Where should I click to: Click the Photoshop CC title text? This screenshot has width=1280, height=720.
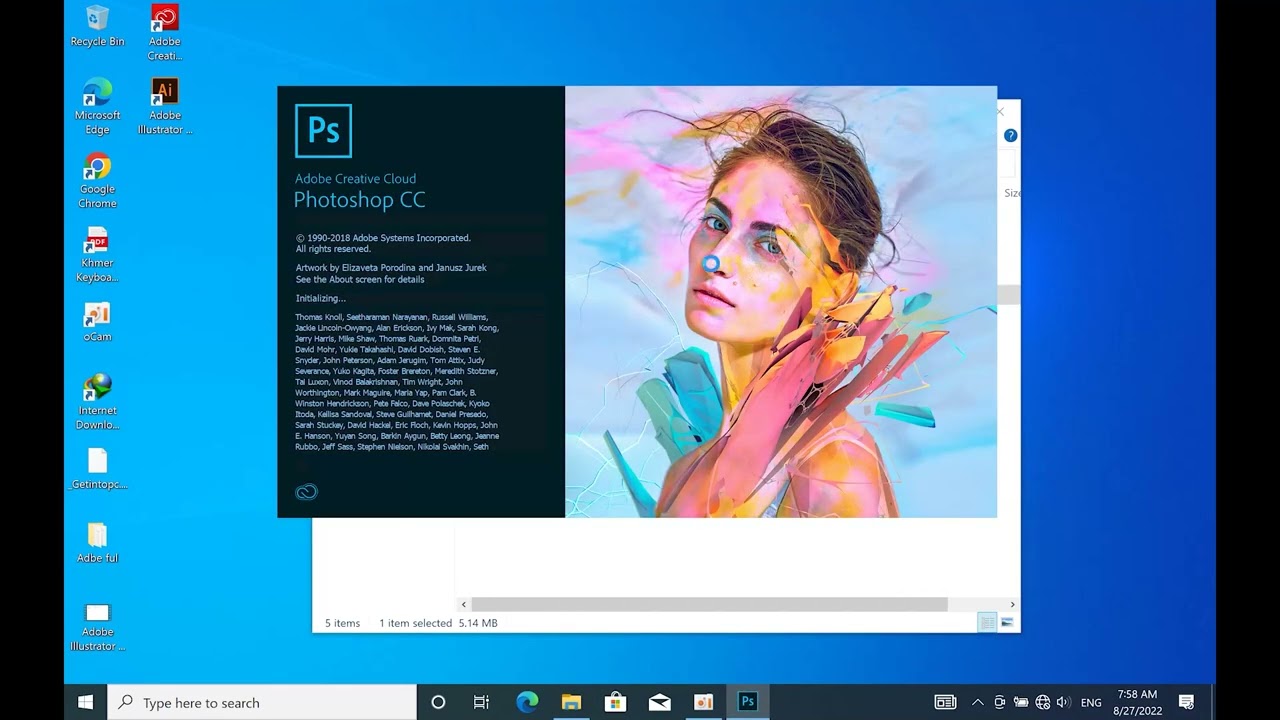(x=359, y=200)
